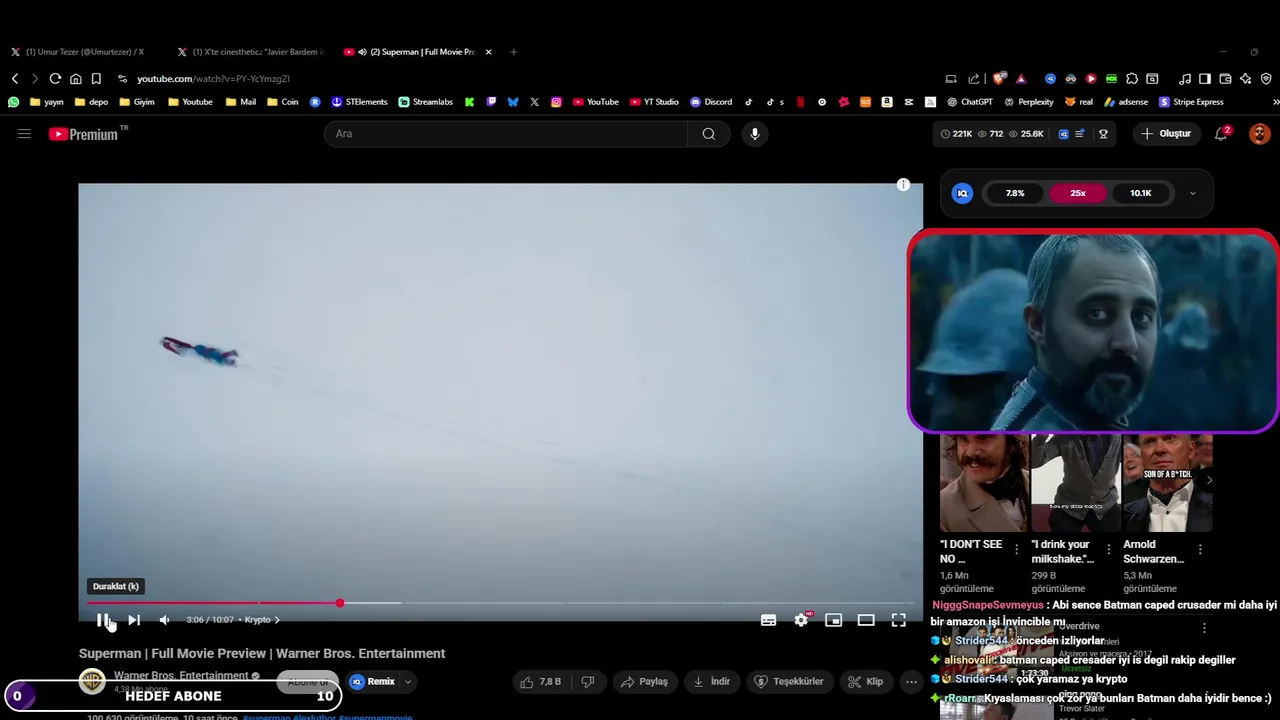Like the video with 7,8 B likes
Screen dimensions: 1280x720
541,682
